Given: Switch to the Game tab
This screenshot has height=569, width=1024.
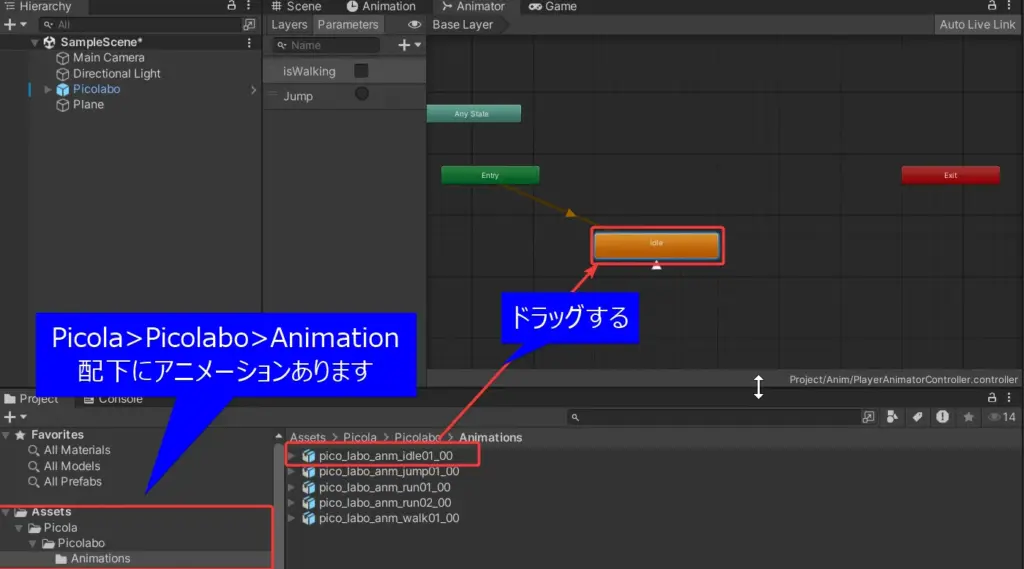Looking at the screenshot, I should point(552,7).
